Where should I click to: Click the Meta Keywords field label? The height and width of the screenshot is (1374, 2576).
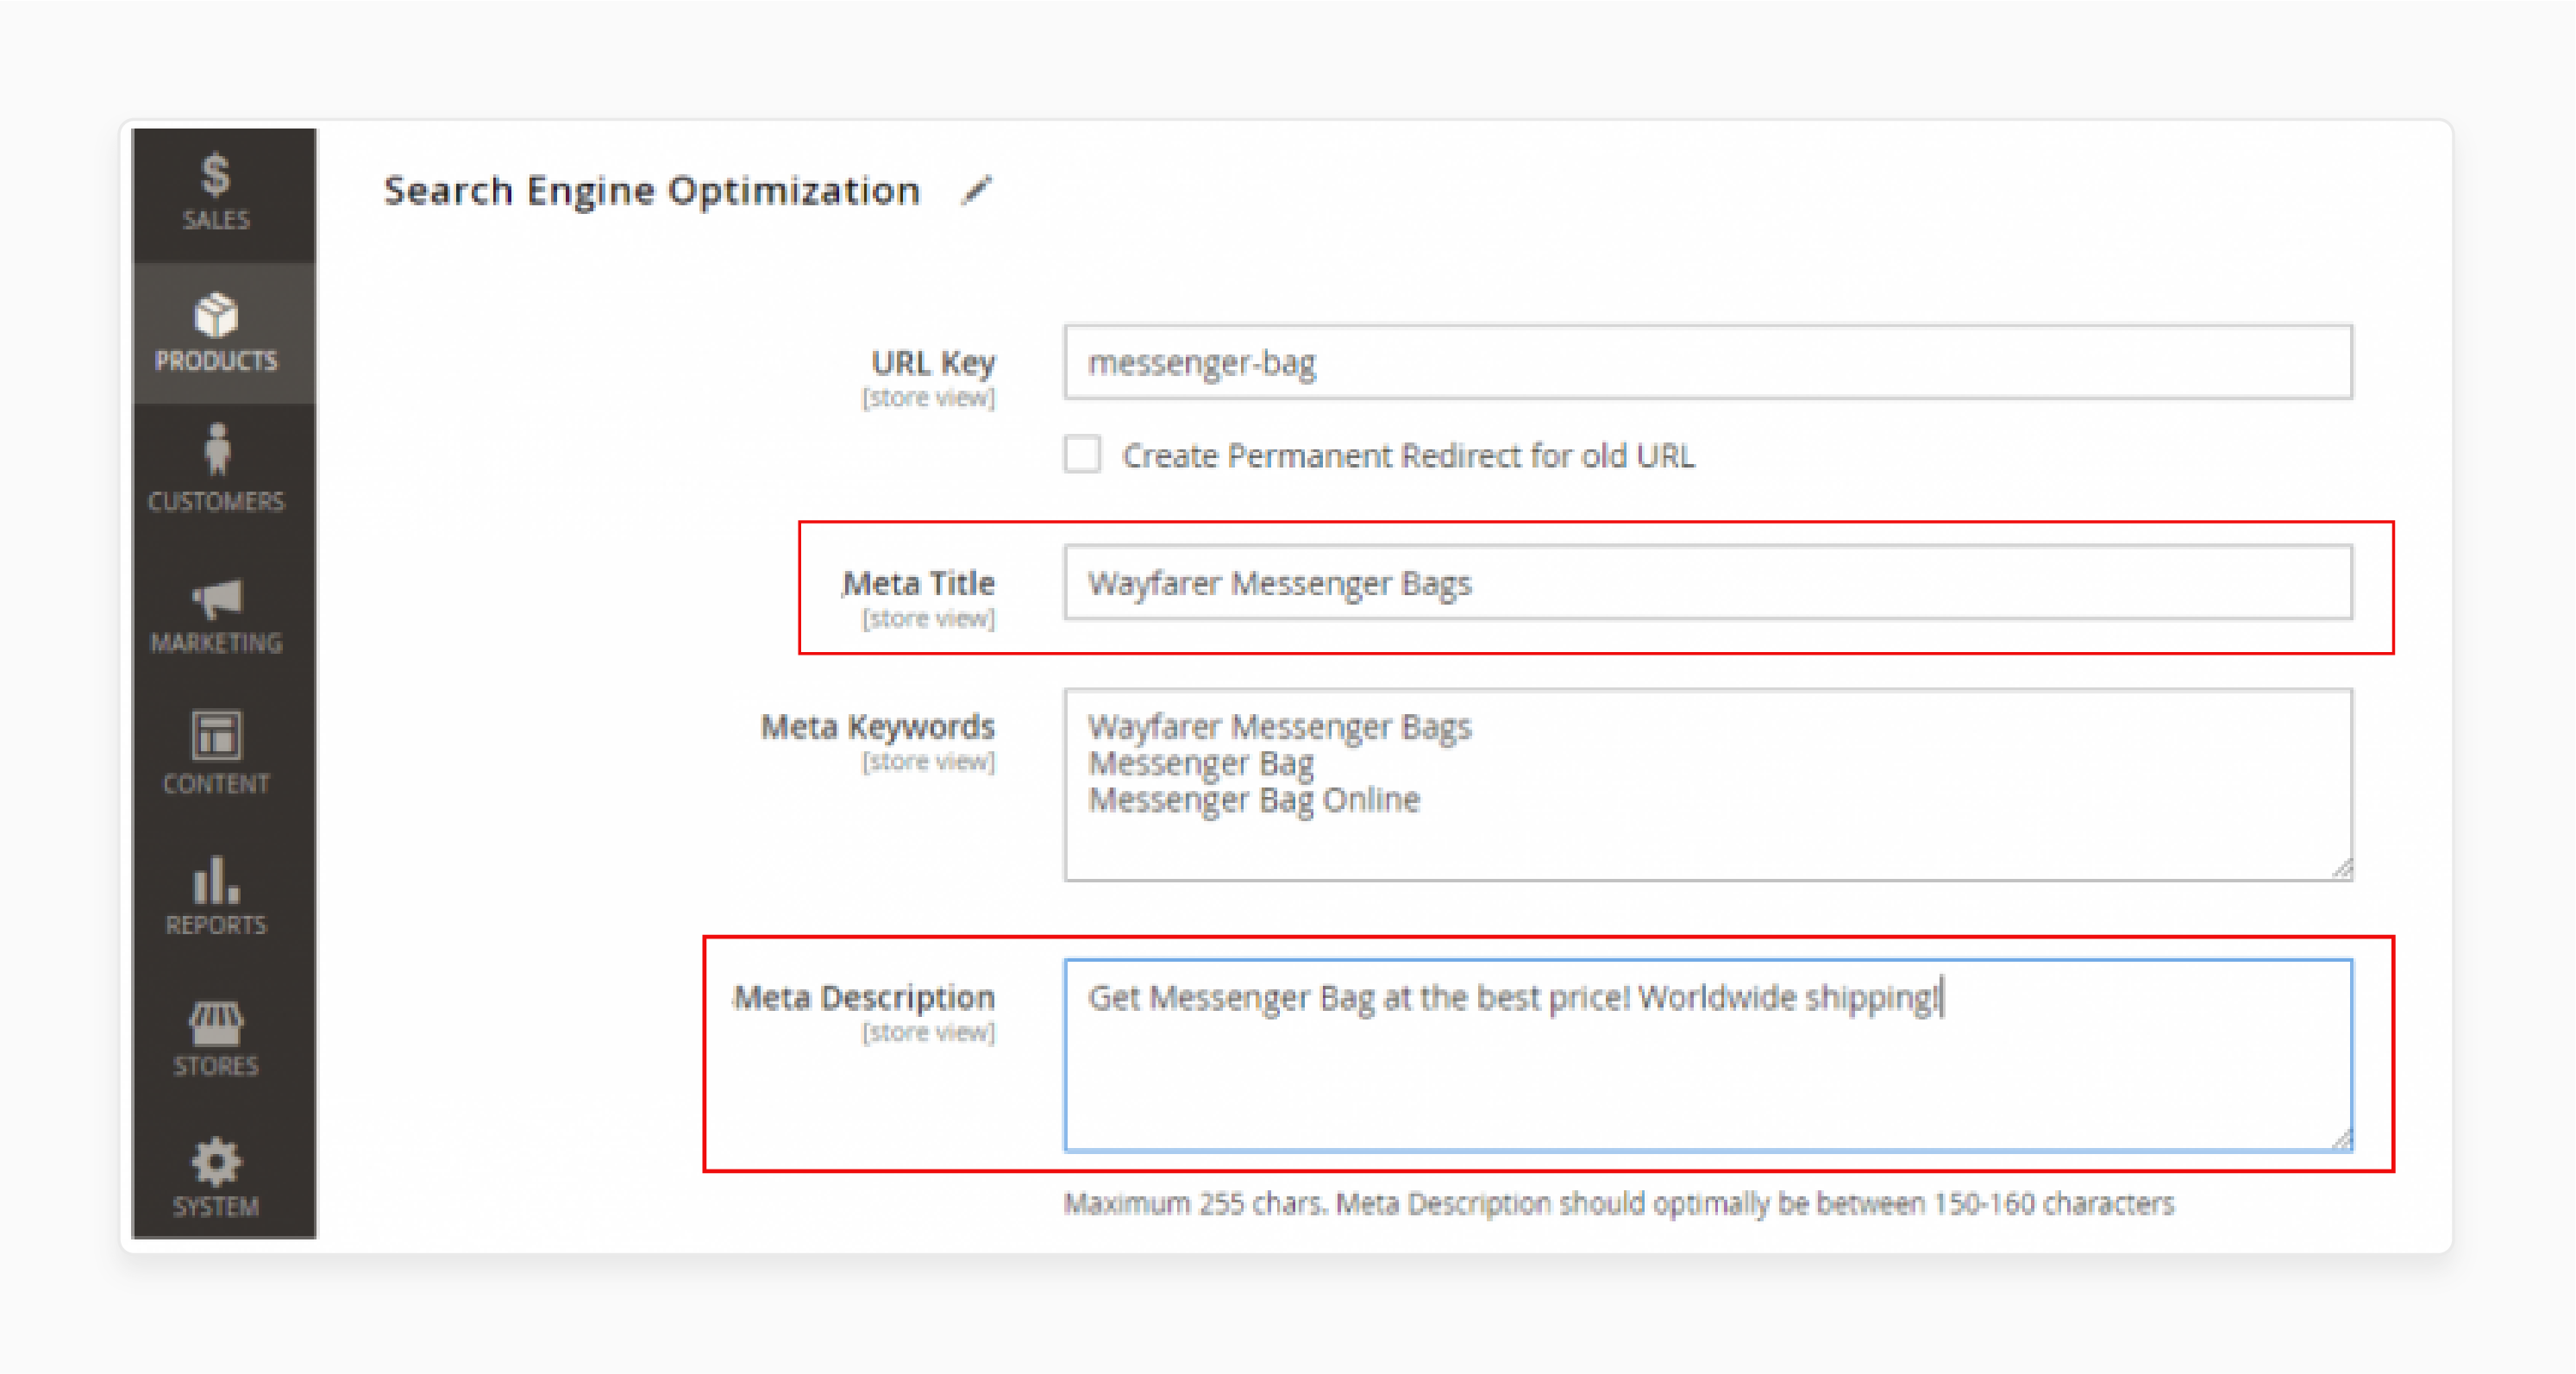coord(878,727)
